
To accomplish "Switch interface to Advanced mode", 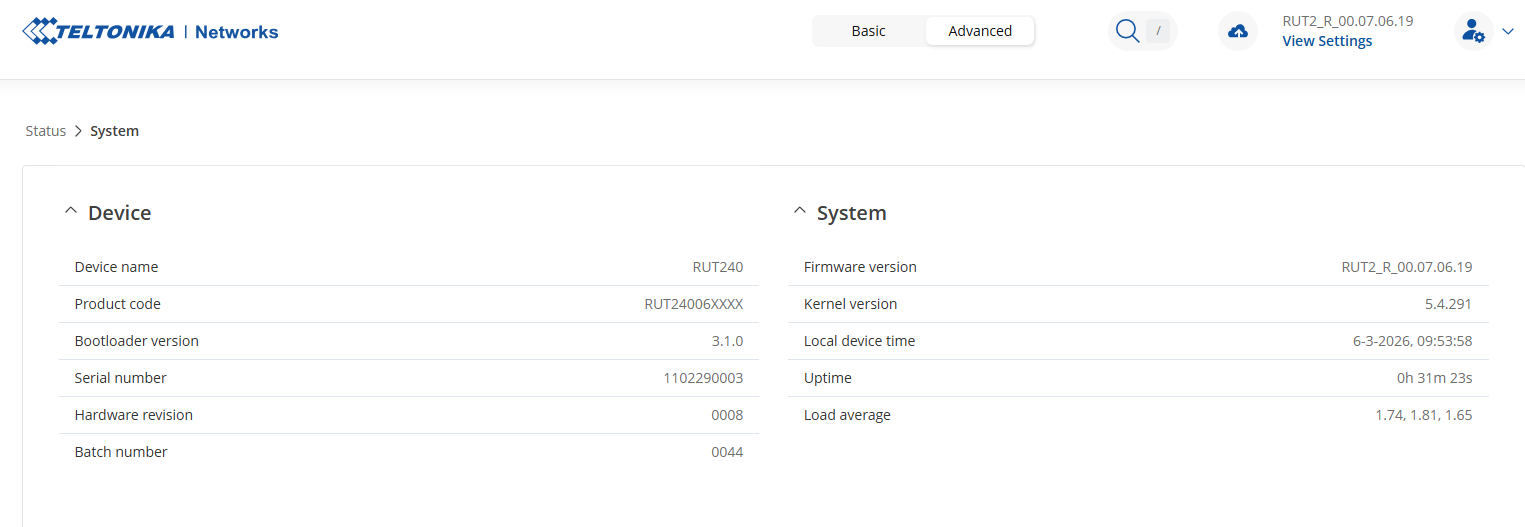I will (980, 31).
